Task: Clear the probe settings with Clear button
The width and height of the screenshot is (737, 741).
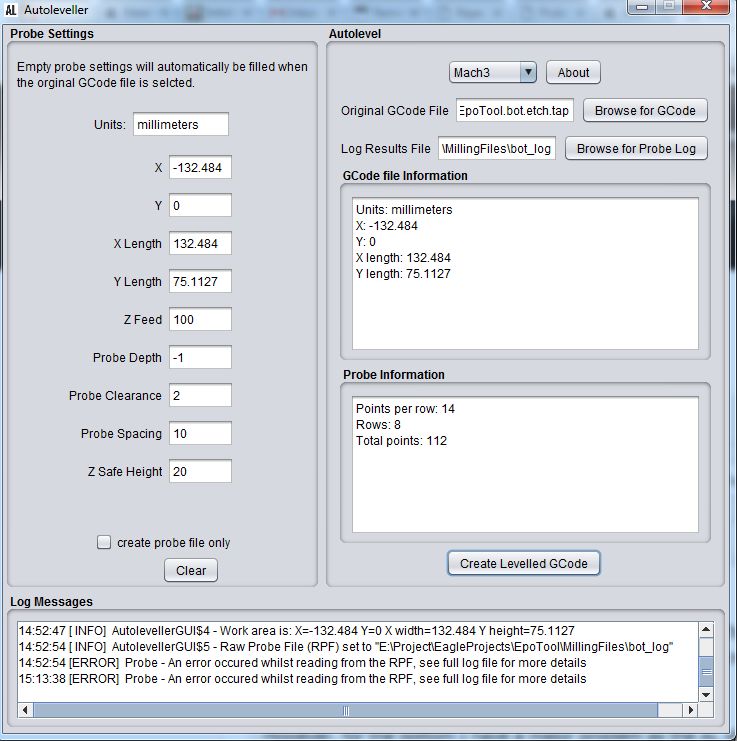Action: click(x=190, y=570)
